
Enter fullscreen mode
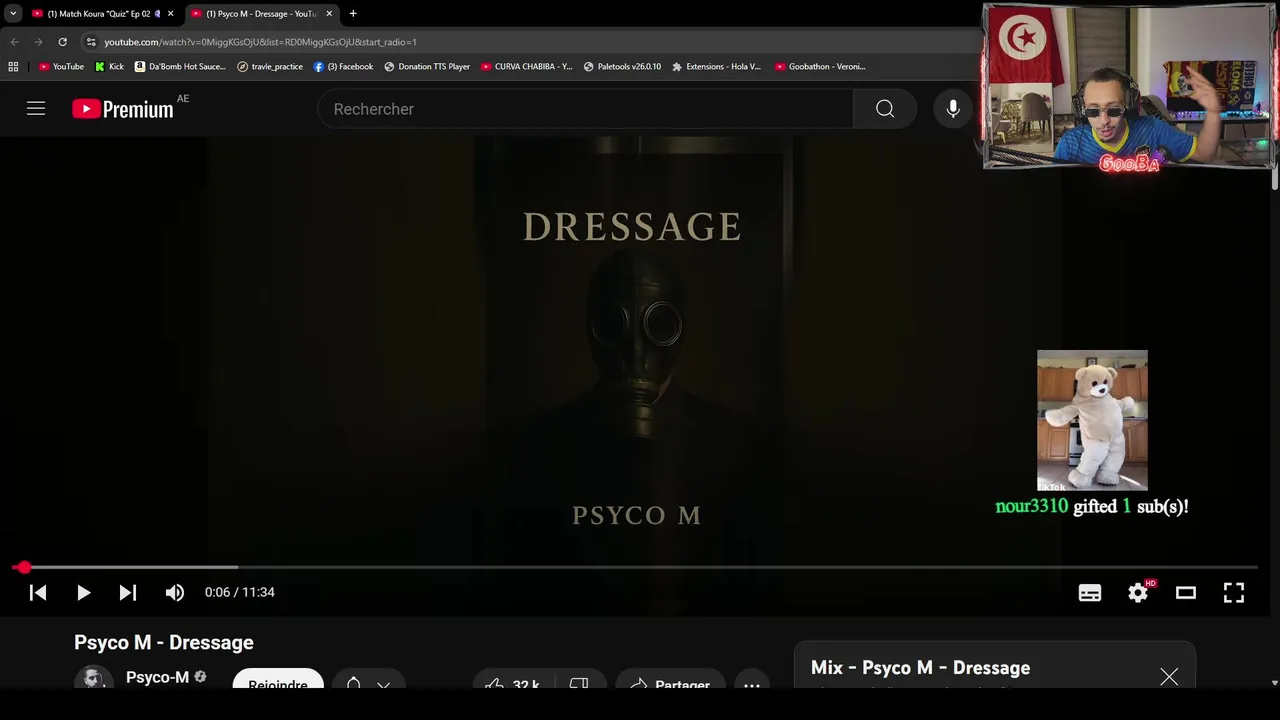(1234, 593)
